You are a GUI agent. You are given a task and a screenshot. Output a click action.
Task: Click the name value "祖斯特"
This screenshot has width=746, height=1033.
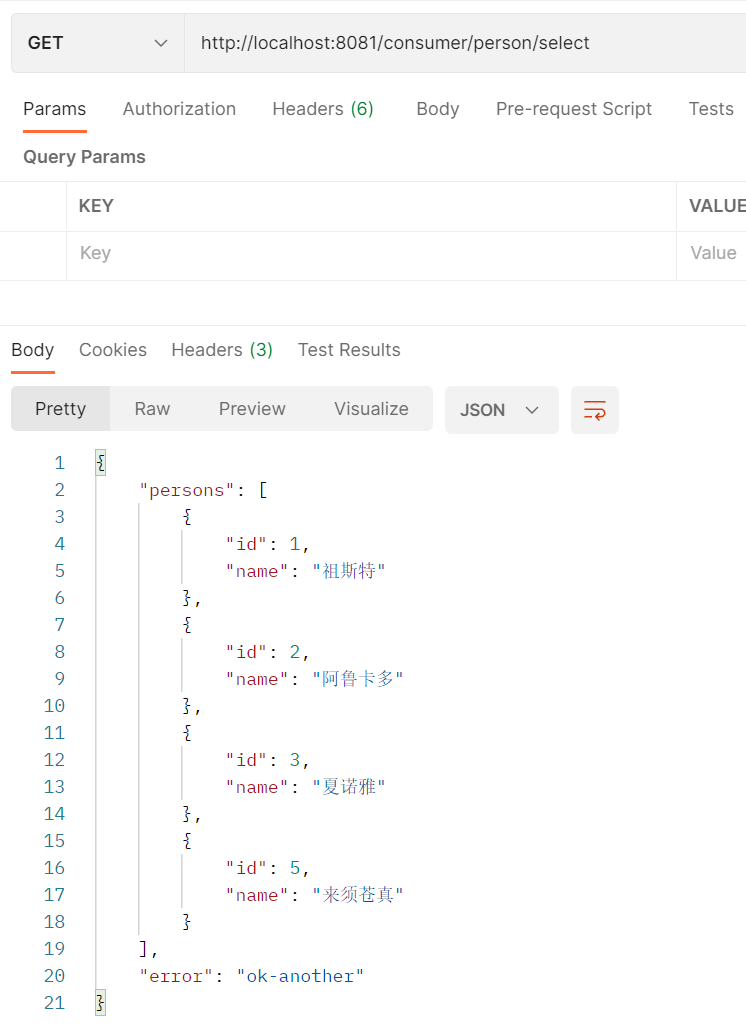point(349,571)
